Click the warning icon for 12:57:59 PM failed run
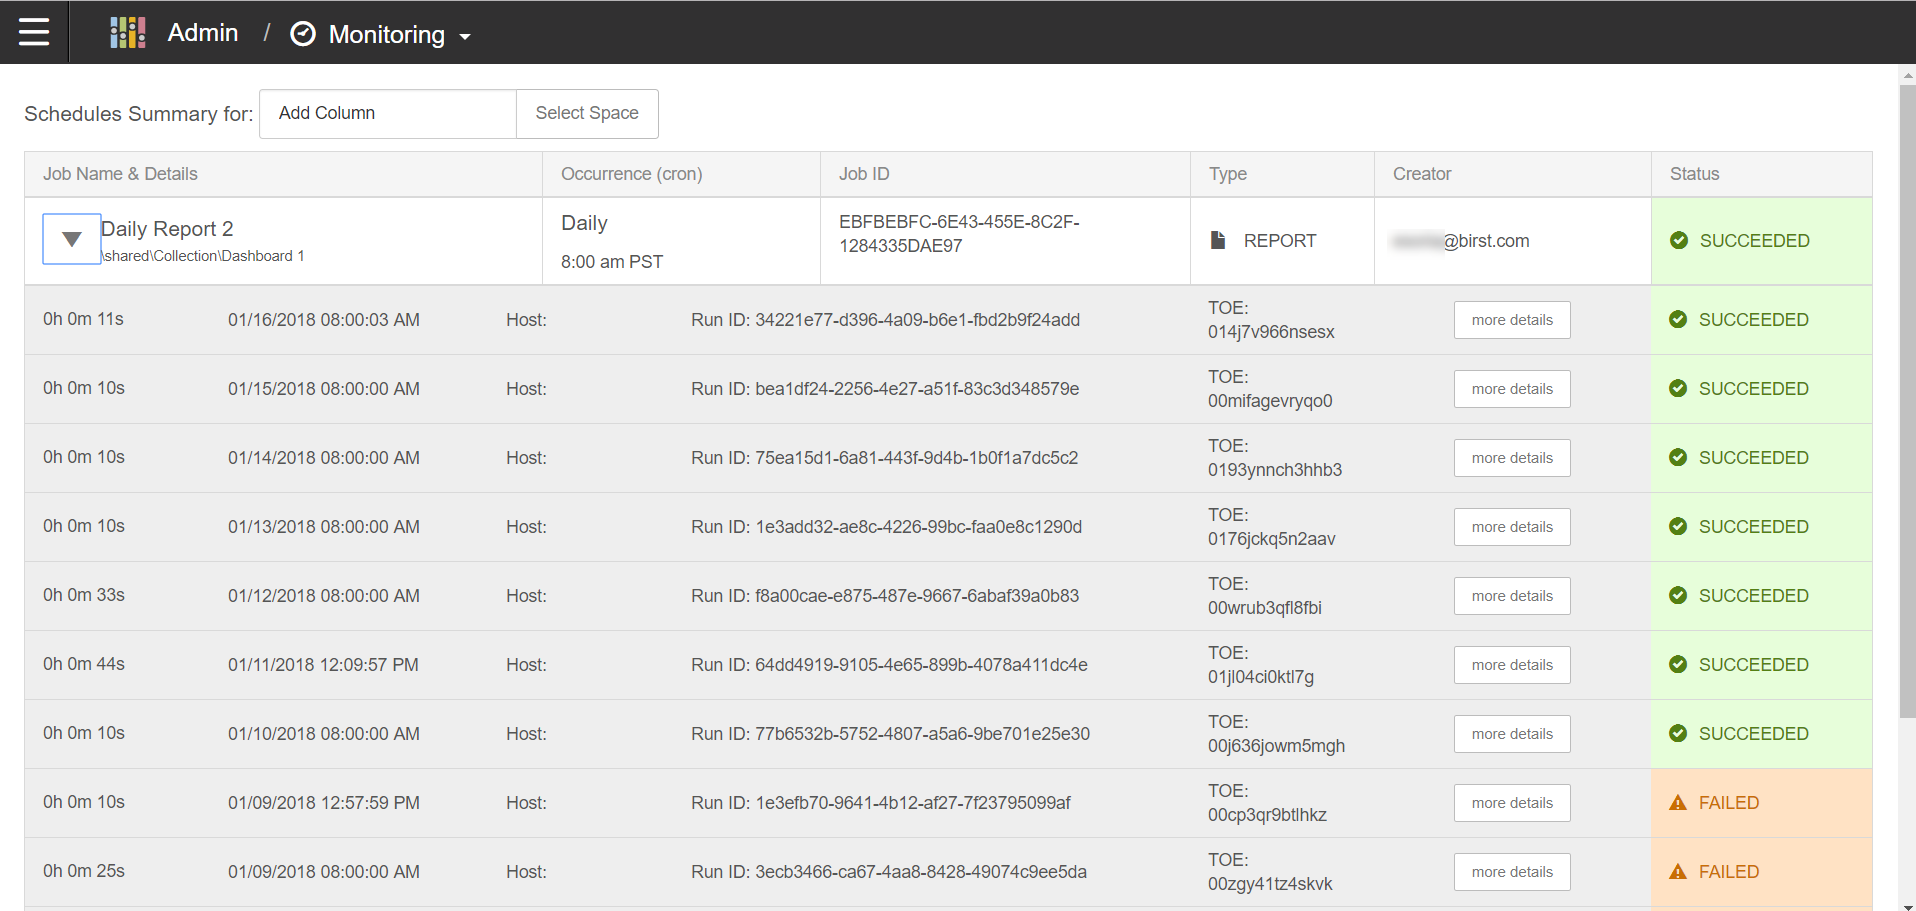The width and height of the screenshot is (1916, 911). [1678, 803]
